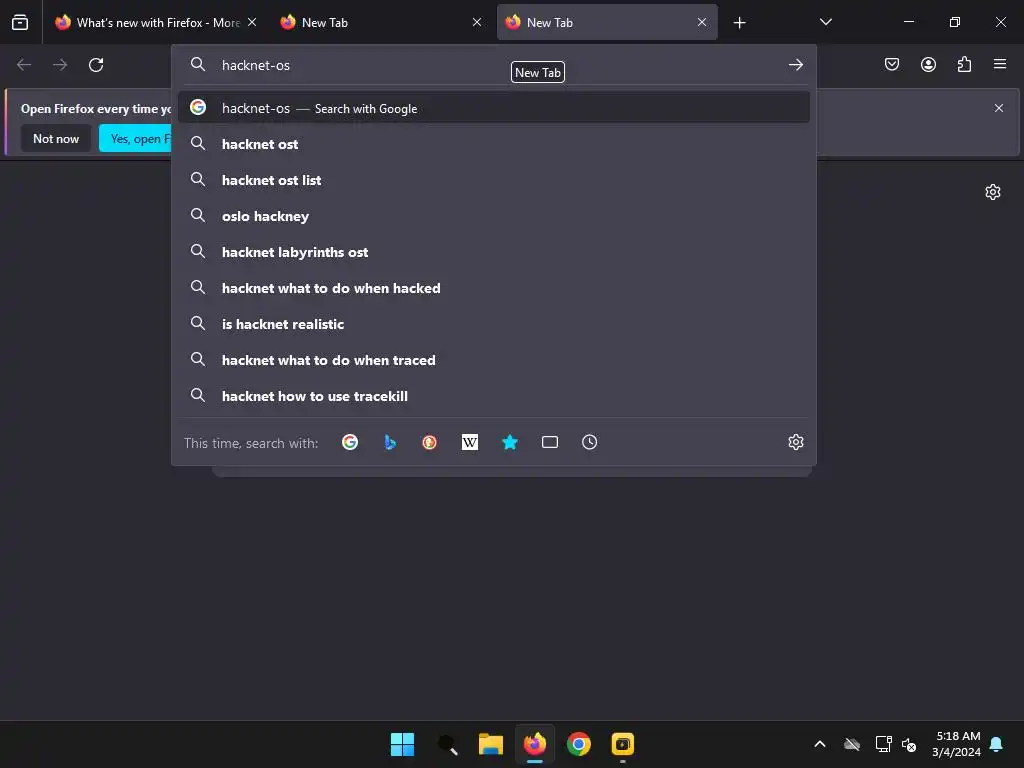Reload the current page
The width and height of the screenshot is (1024, 768).
(x=96, y=65)
